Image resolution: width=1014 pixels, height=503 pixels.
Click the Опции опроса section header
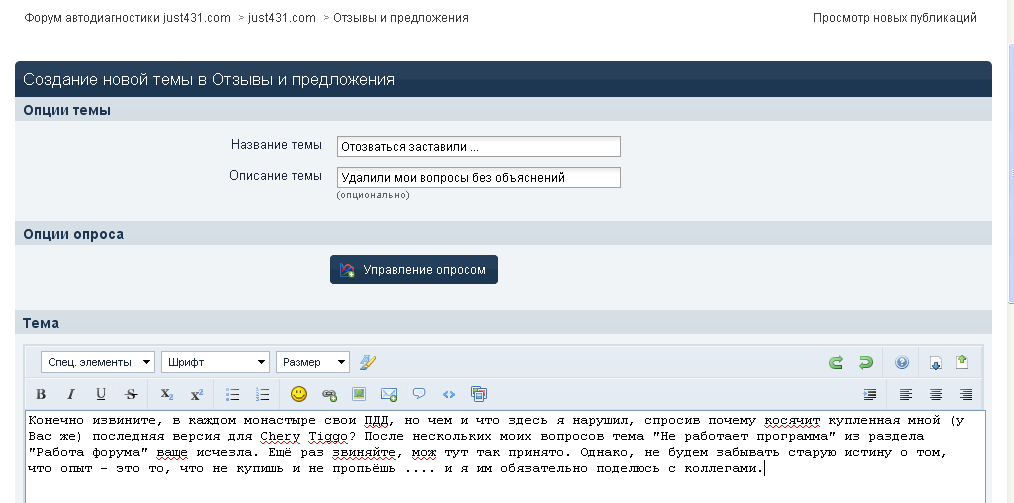pyautogui.click(x=503, y=234)
